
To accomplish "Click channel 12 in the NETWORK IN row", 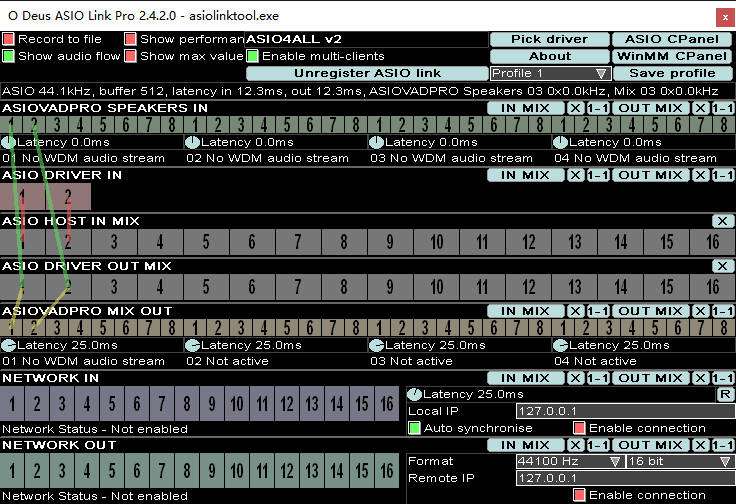I will point(287,405).
